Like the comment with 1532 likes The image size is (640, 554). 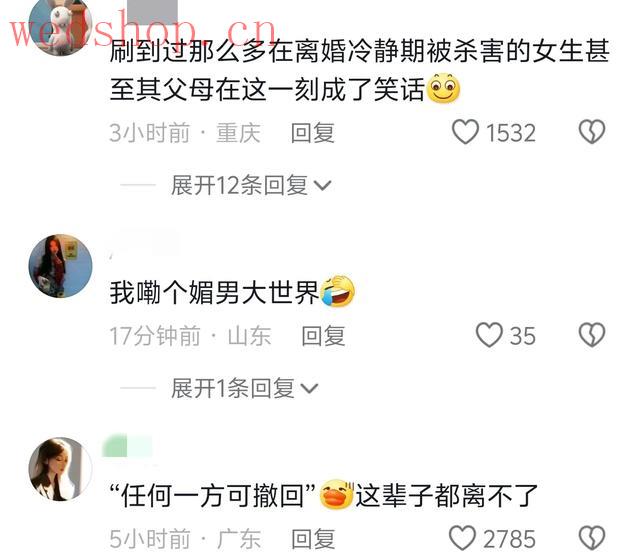pyautogui.click(x=465, y=132)
